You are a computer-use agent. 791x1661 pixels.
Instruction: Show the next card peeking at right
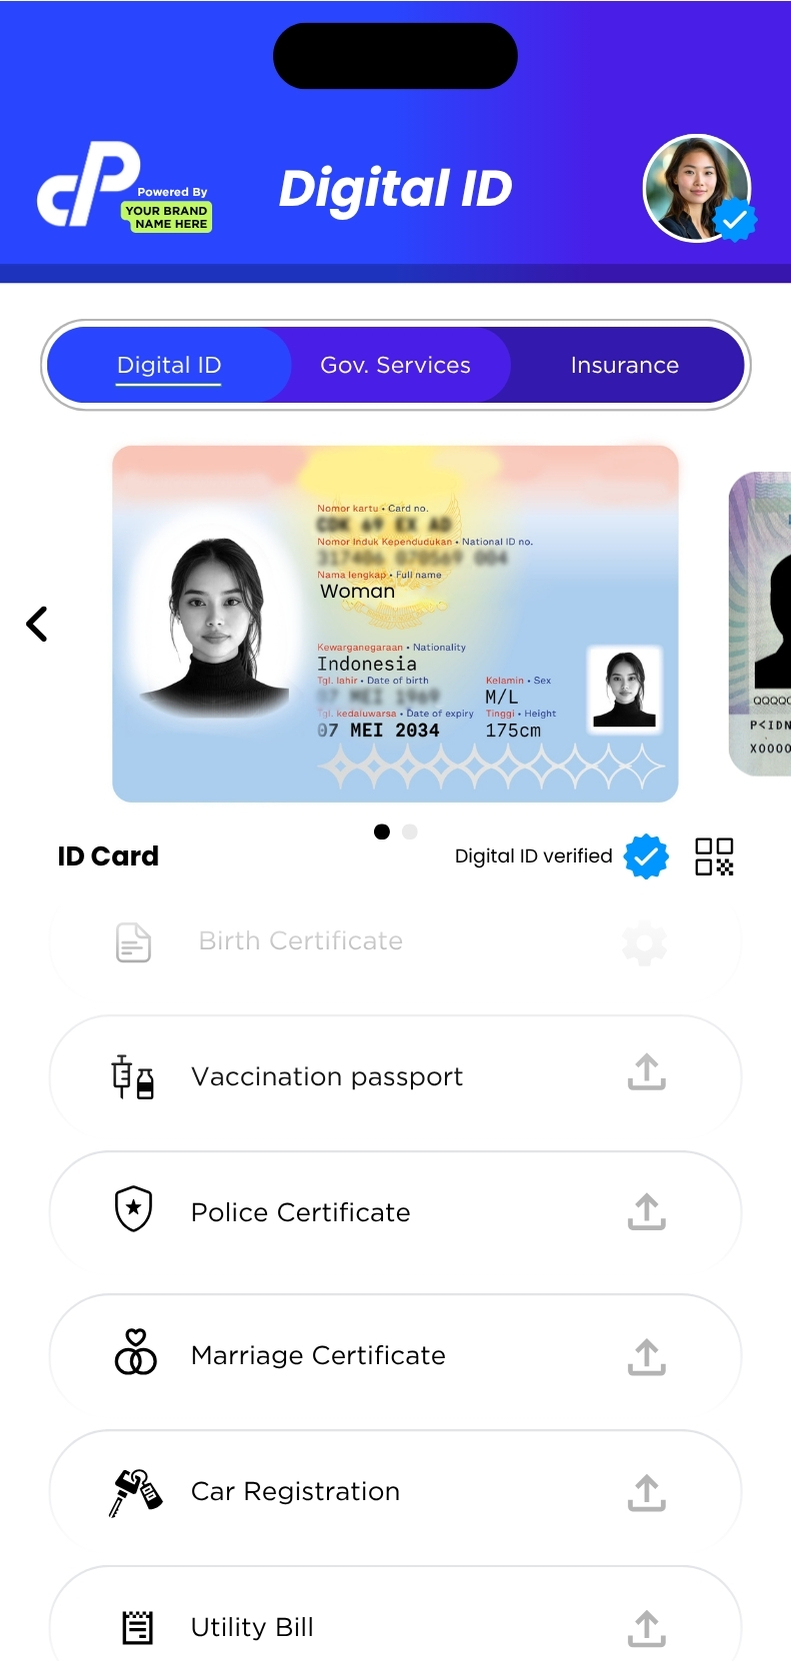click(760, 624)
